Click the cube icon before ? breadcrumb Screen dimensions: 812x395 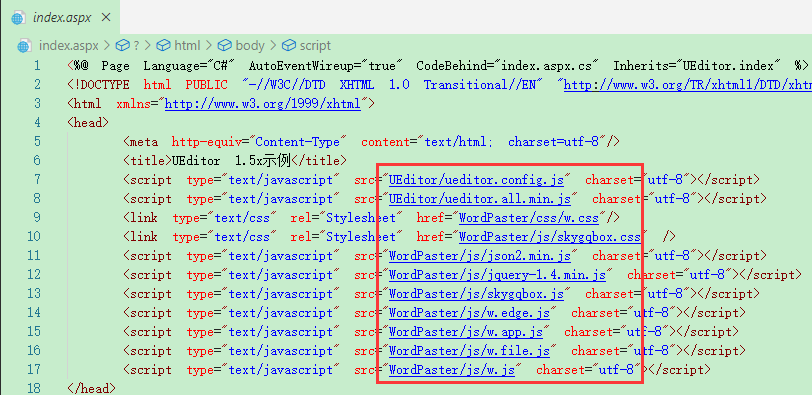[122, 46]
